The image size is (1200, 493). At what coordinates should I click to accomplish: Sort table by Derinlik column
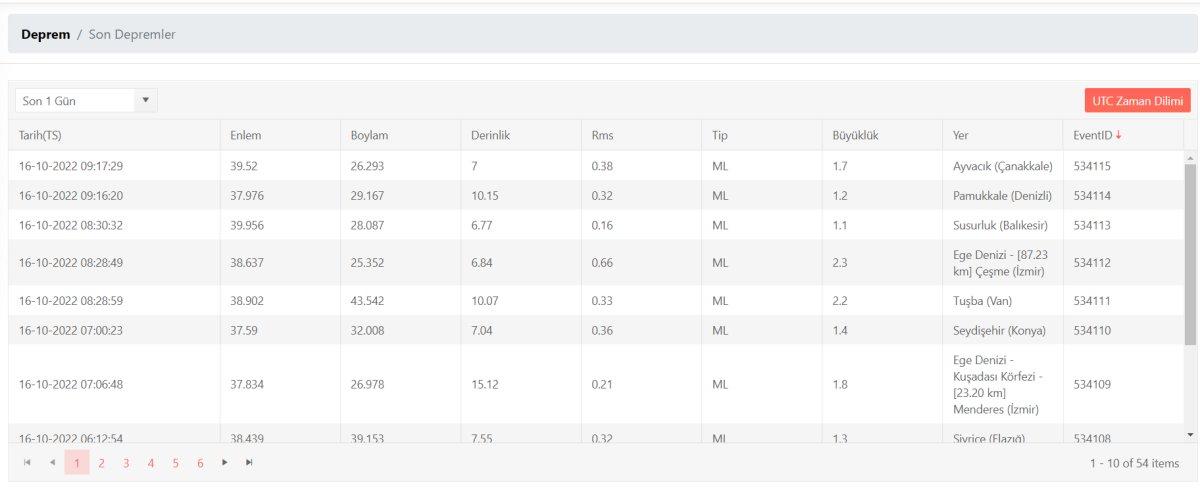(491, 135)
